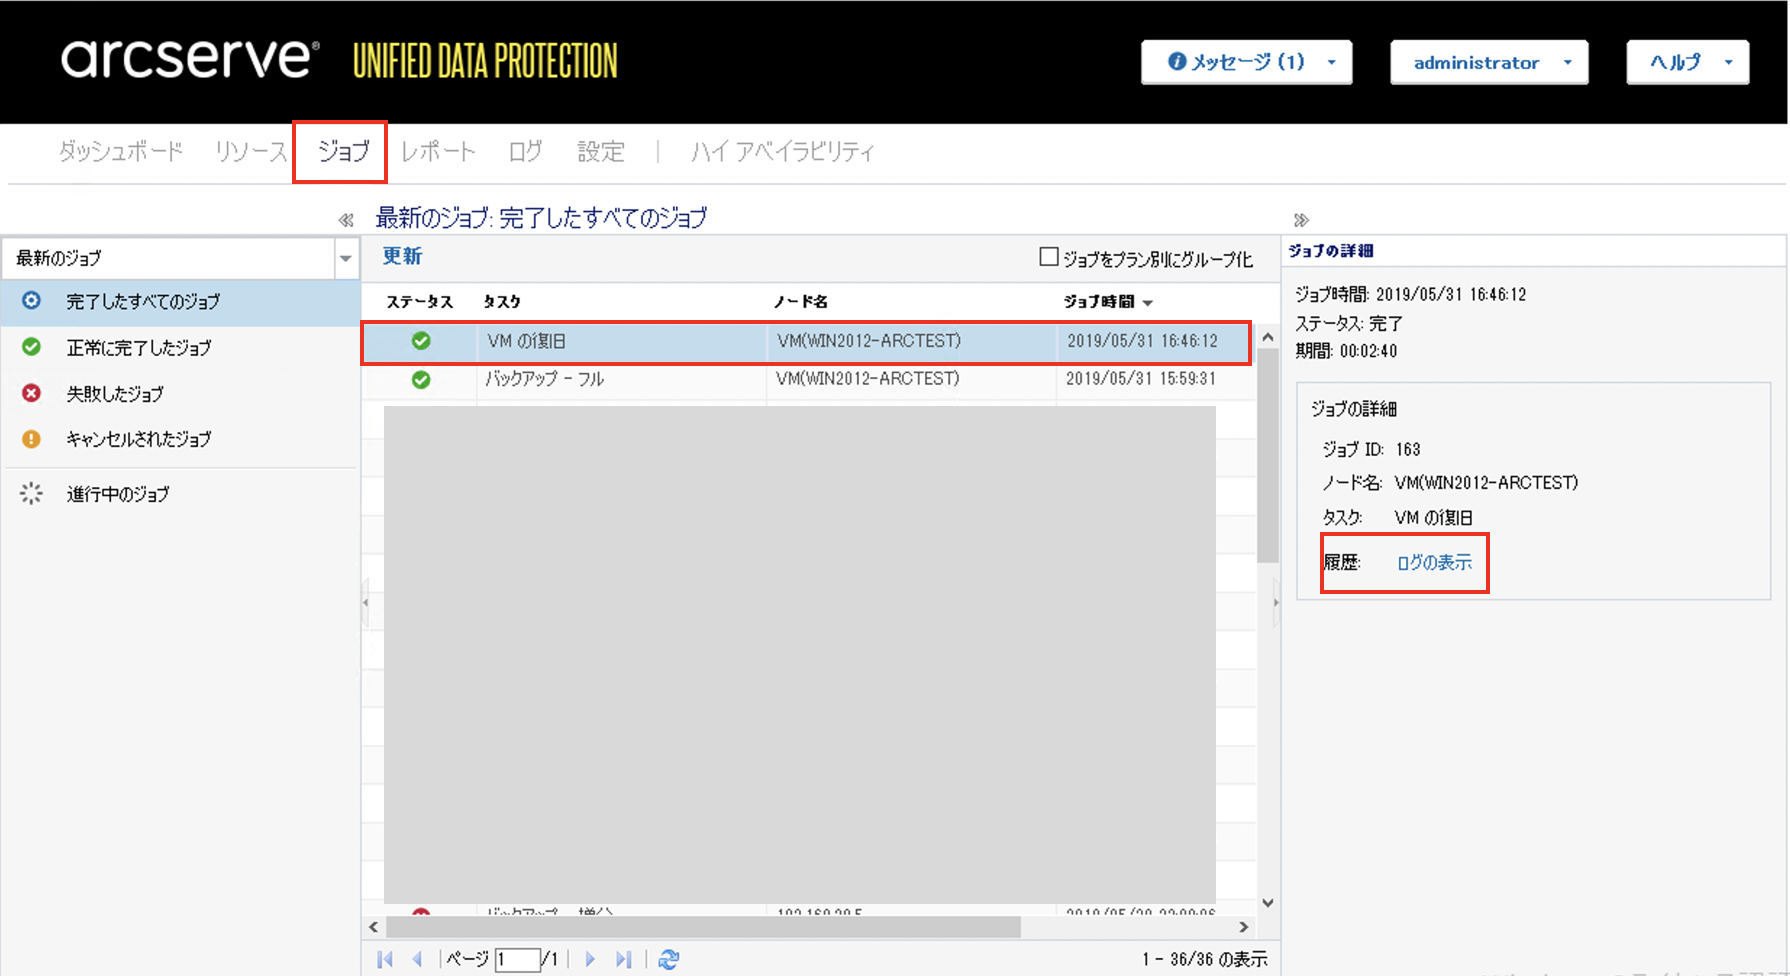Viewport: 1790px width, 978px height.
Task: Click left splitter collapse handle
Action: 365,603
